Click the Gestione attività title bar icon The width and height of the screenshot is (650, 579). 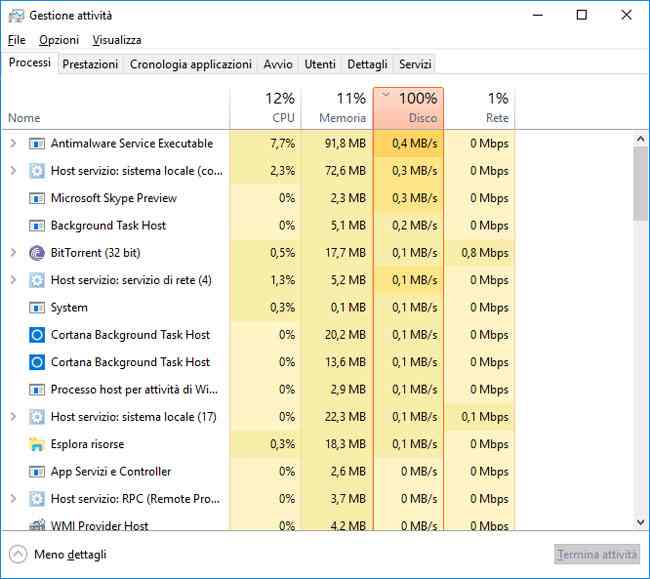pos(16,16)
